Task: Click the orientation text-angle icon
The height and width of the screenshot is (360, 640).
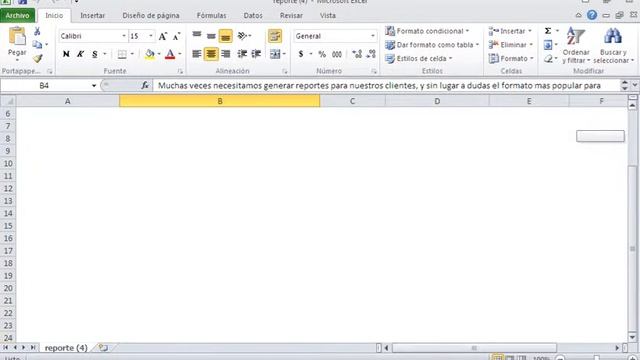Action: (242, 36)
